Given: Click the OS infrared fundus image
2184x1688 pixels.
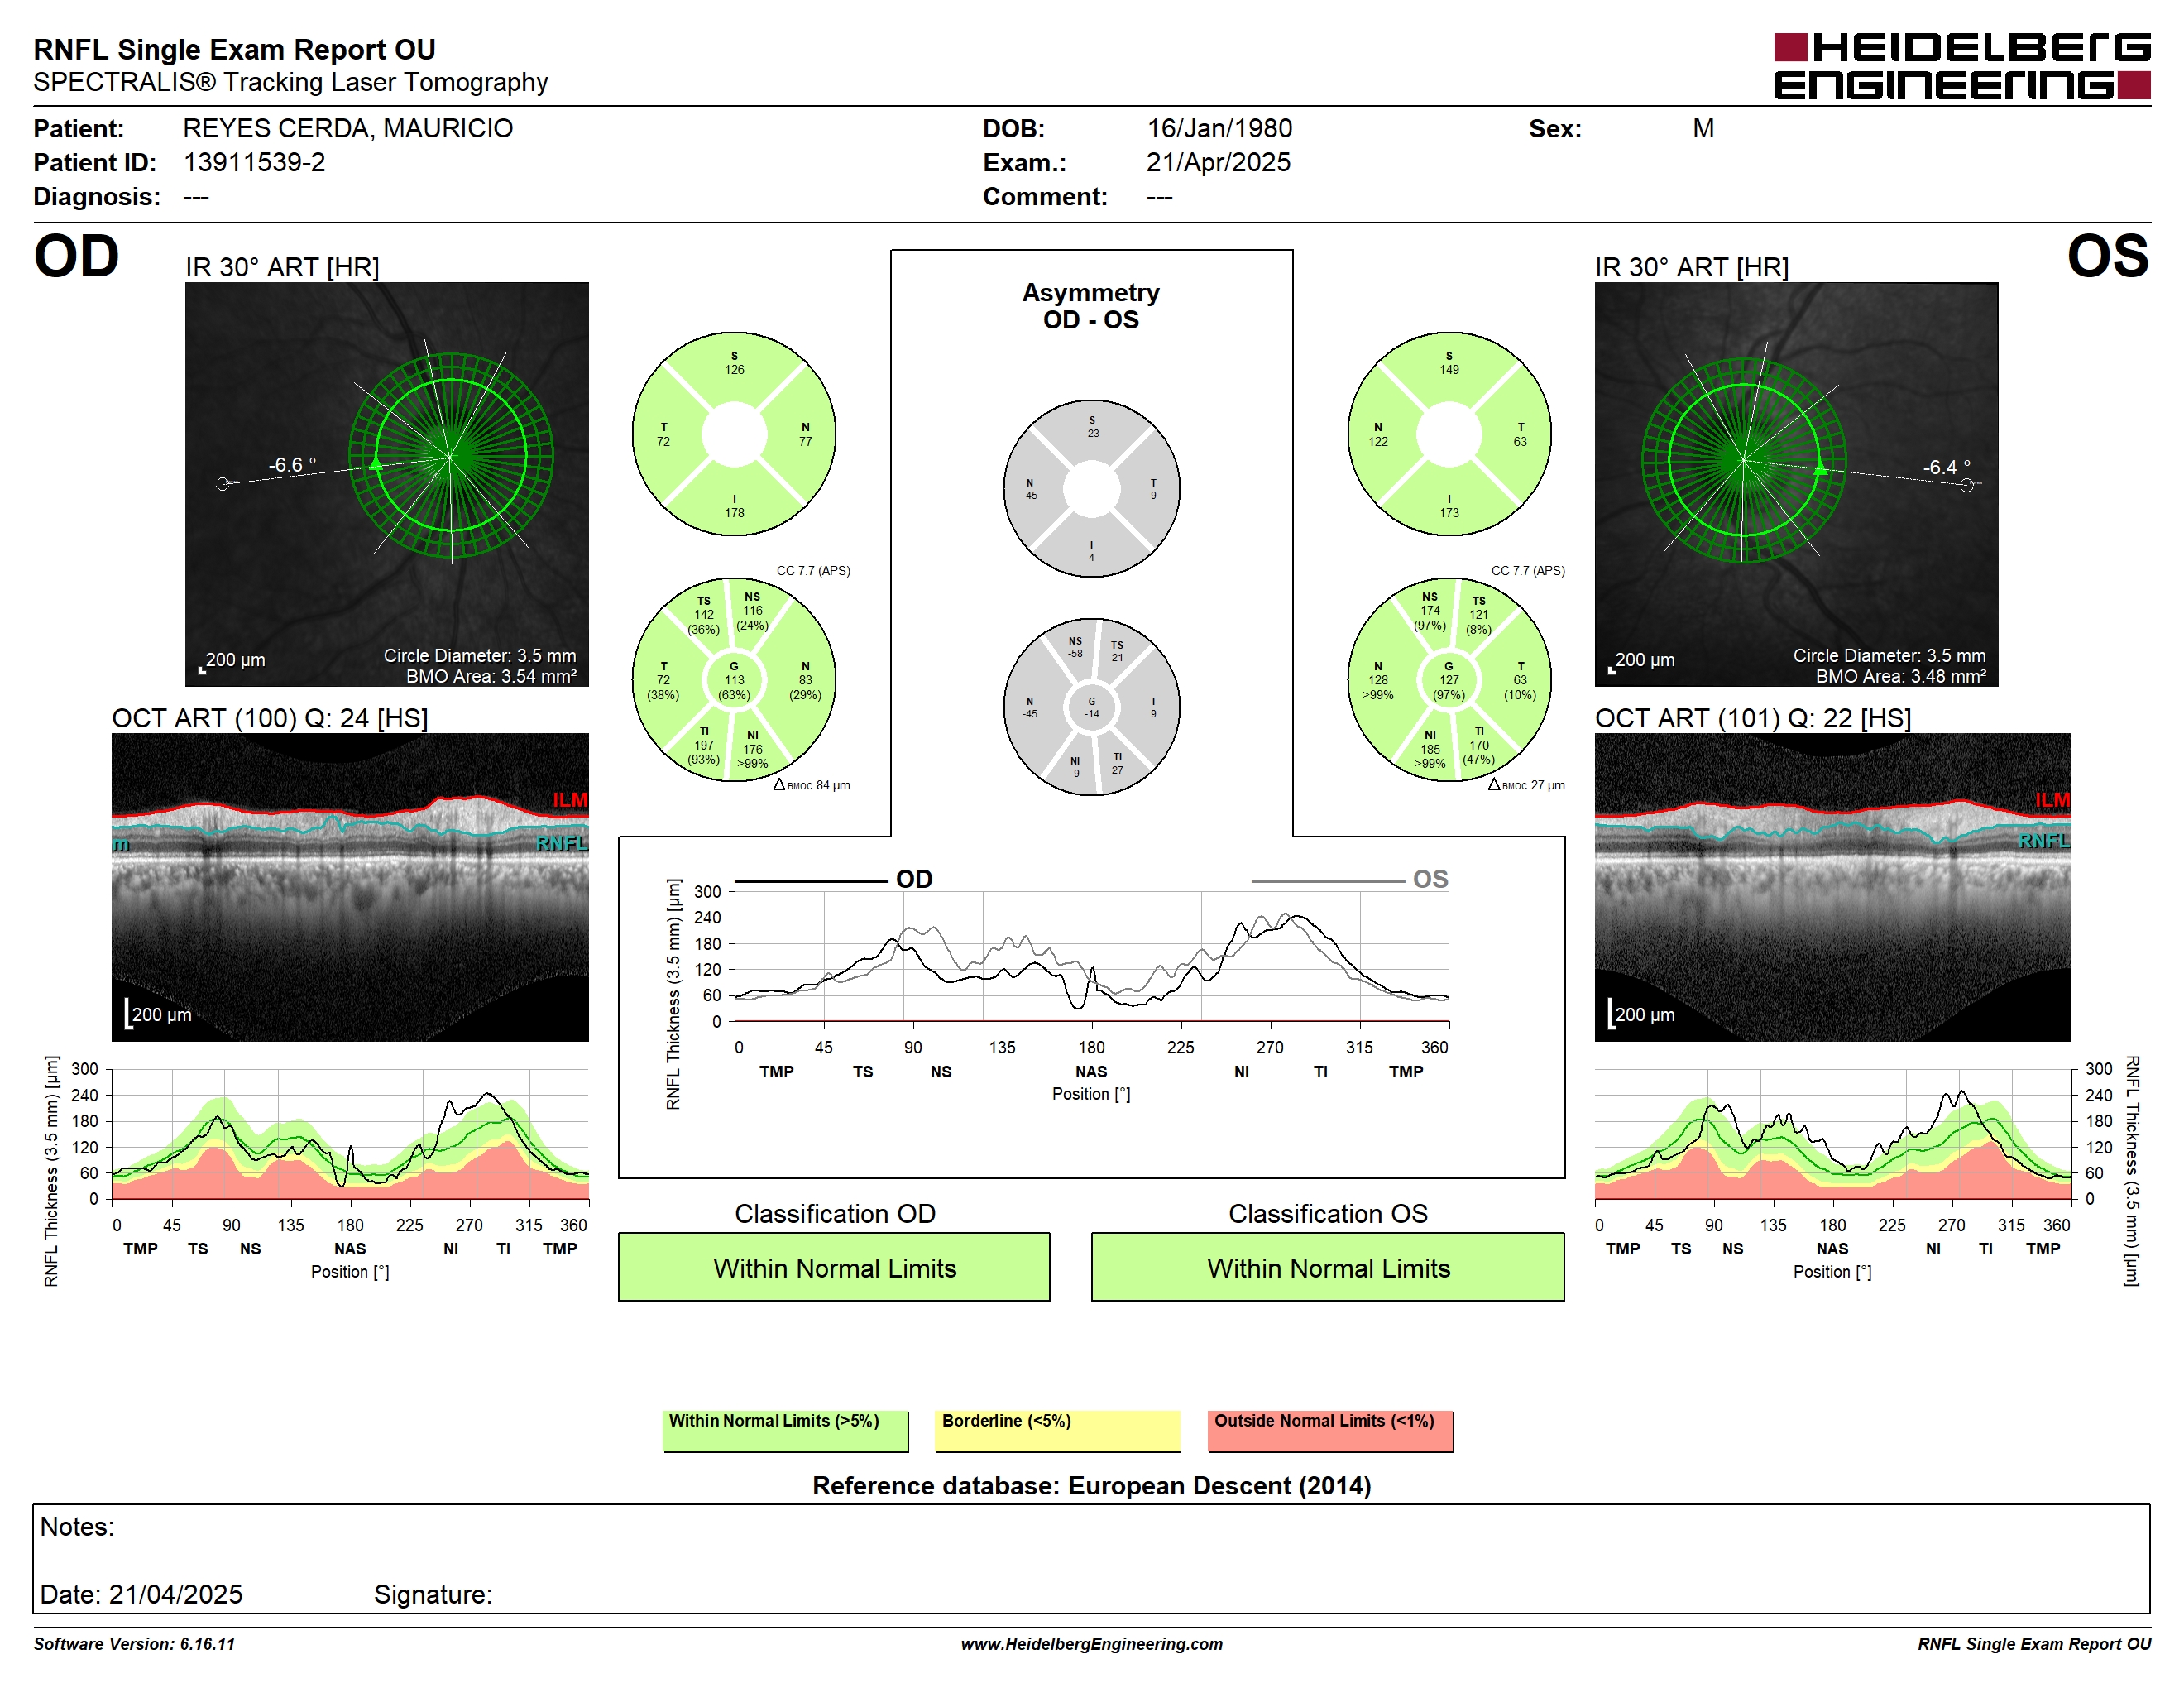Looking at the screenshot, I should tap(1796, 484).
